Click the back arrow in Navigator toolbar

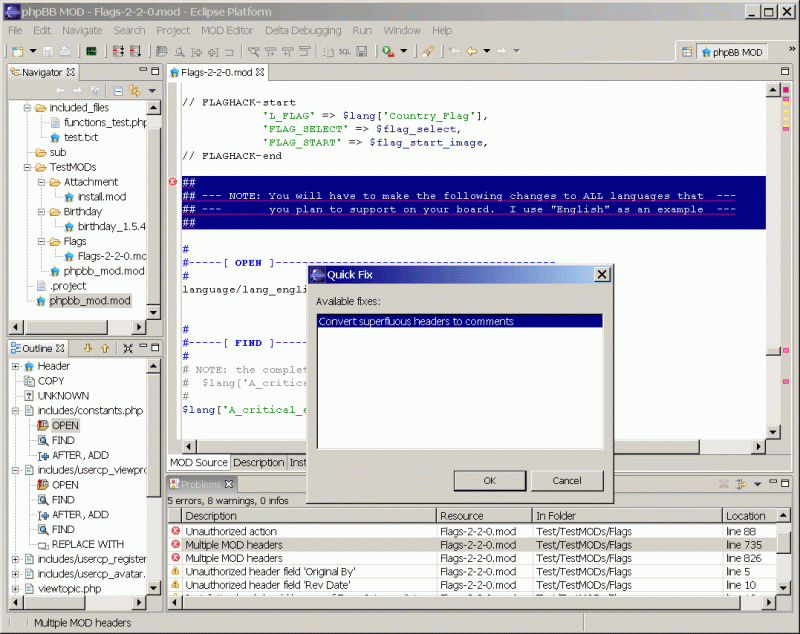pos(61,90)
